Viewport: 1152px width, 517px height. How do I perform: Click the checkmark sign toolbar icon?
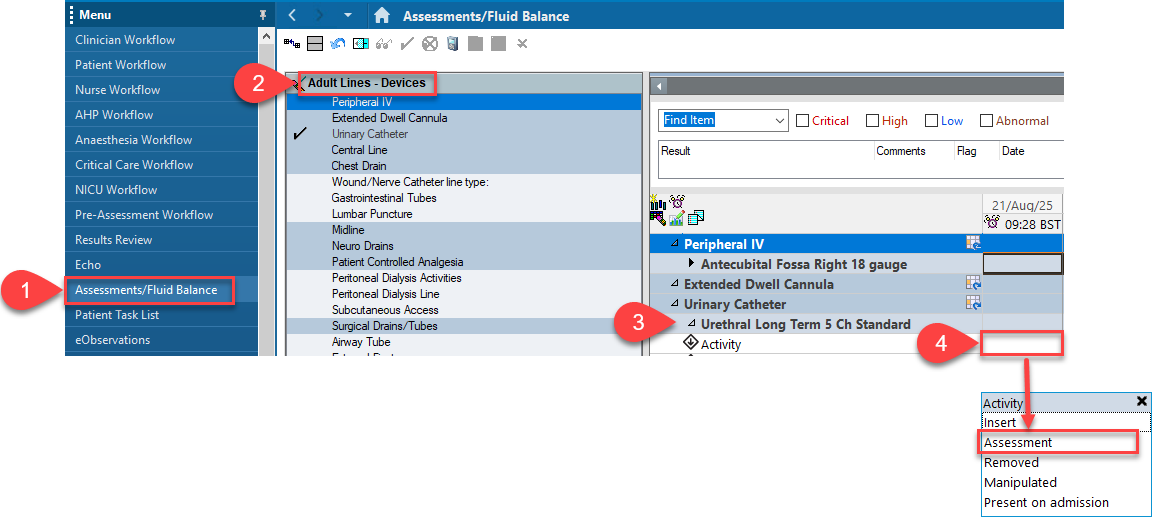(406, 44)
